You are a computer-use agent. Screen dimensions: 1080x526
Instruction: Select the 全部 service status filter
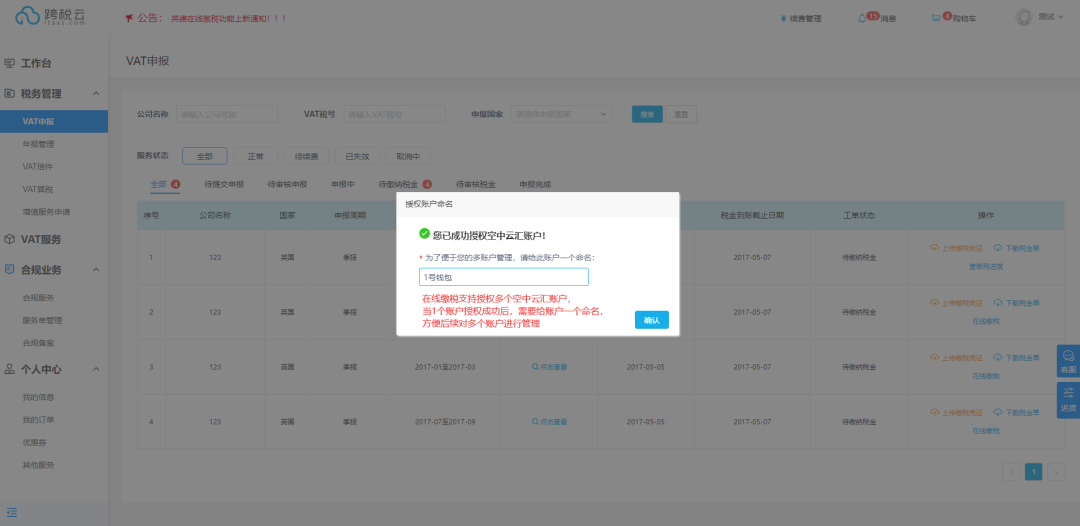pos(205,156)
